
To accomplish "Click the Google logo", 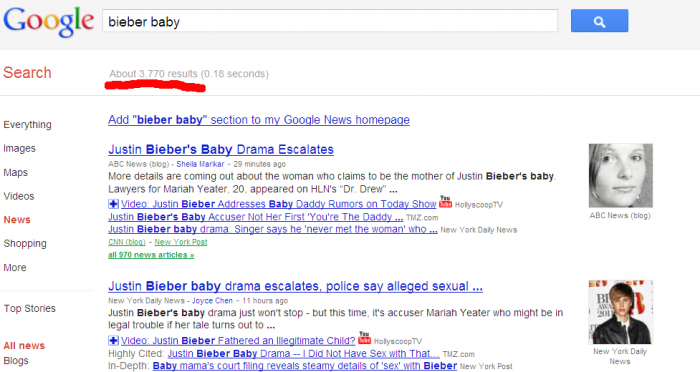I will pos(49,22).
